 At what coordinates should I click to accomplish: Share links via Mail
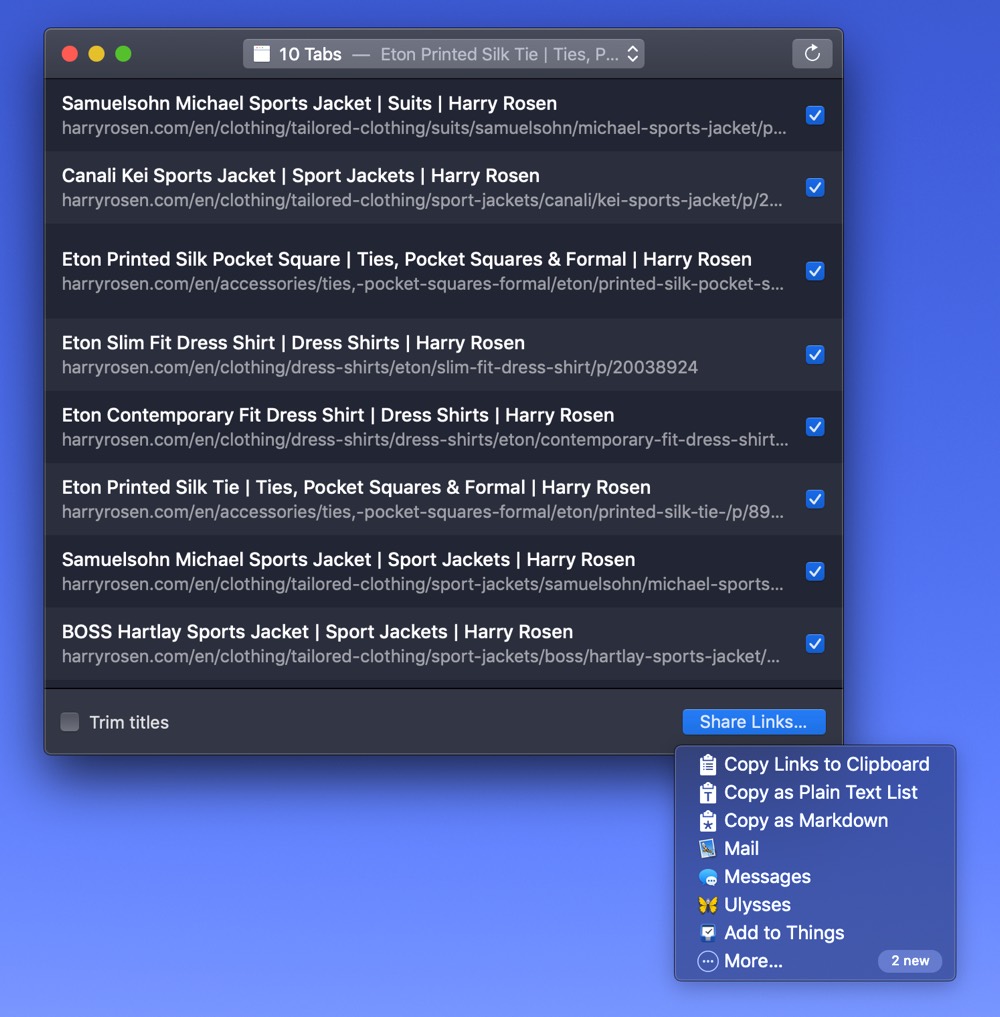coord(815,848)
